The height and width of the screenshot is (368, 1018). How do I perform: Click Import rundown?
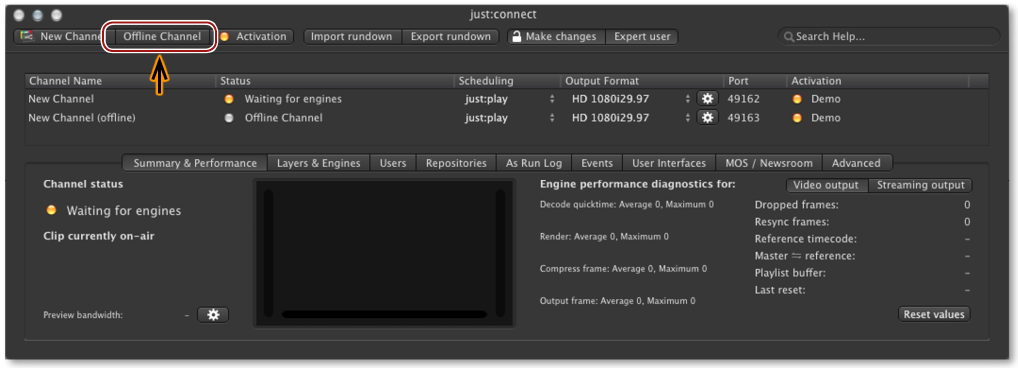coord(352,36)
